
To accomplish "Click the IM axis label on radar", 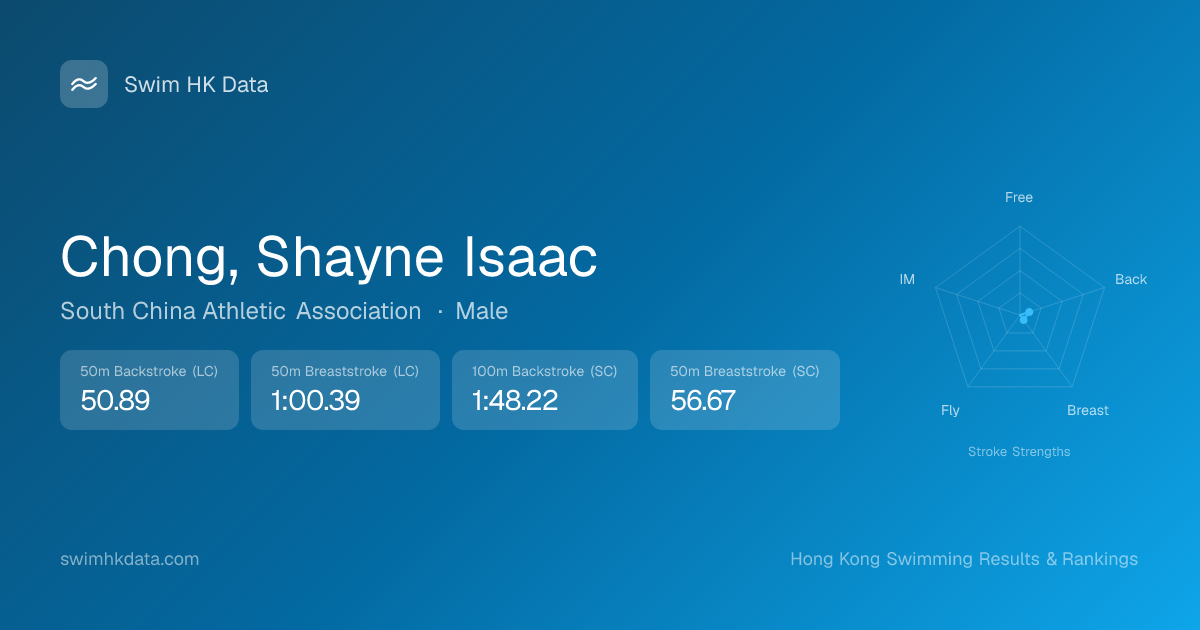I will pos(907,279).
